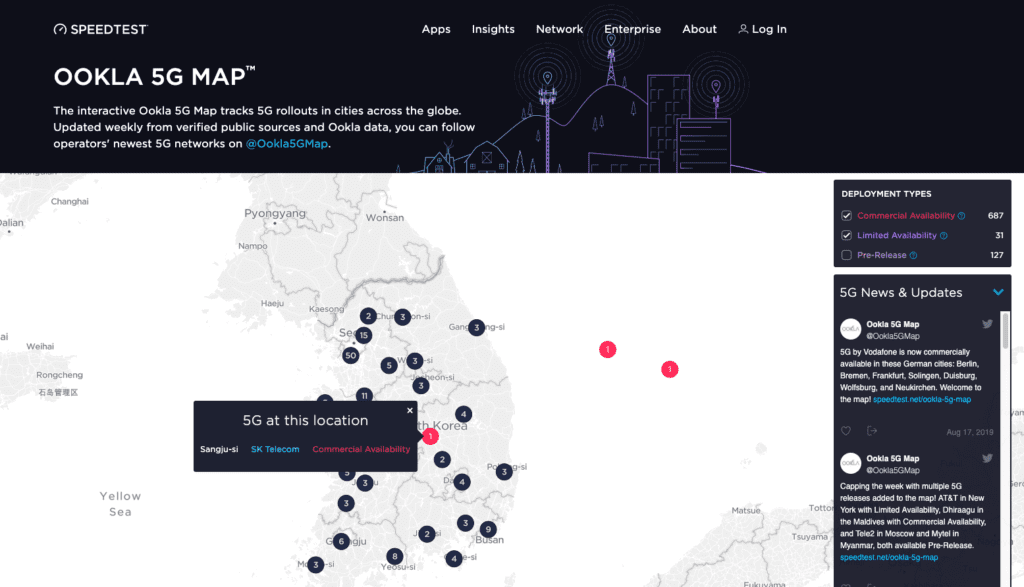
Task: Like the Vodafone Germany tweet with the heart icon
Action: (846, 431)
